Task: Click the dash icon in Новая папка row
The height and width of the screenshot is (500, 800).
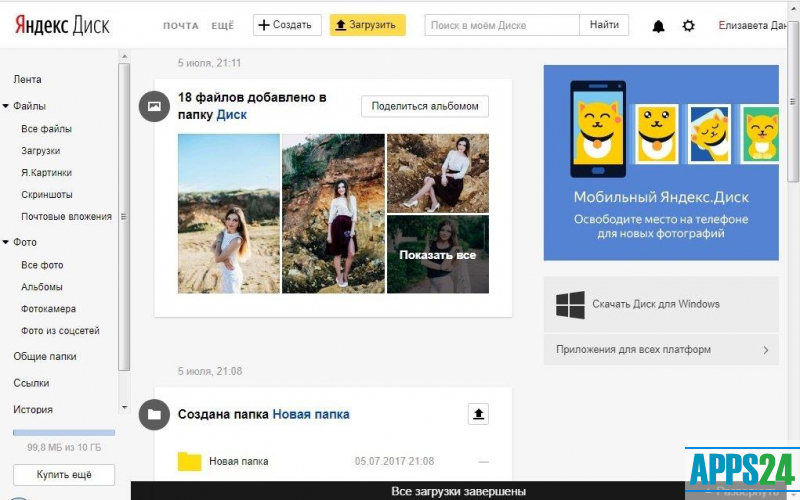Action: pyautogui.click(x=484, y=462)
